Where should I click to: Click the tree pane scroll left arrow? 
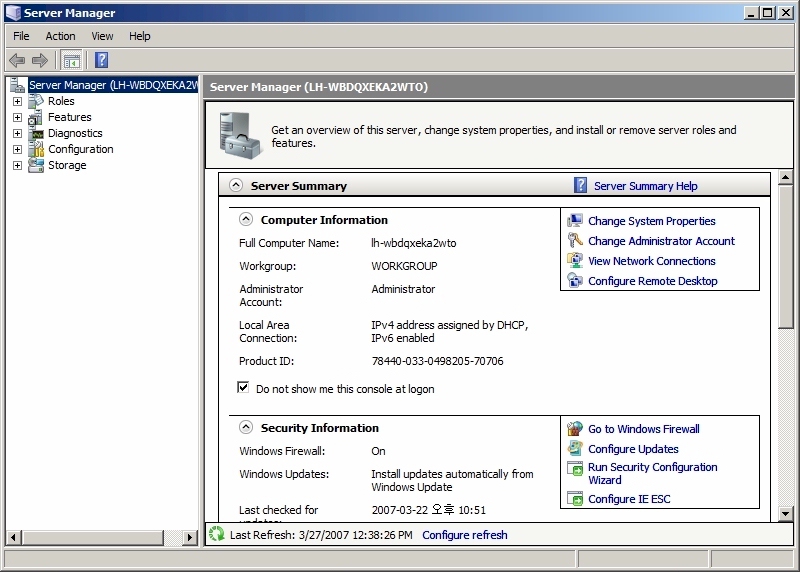point(13,537)
